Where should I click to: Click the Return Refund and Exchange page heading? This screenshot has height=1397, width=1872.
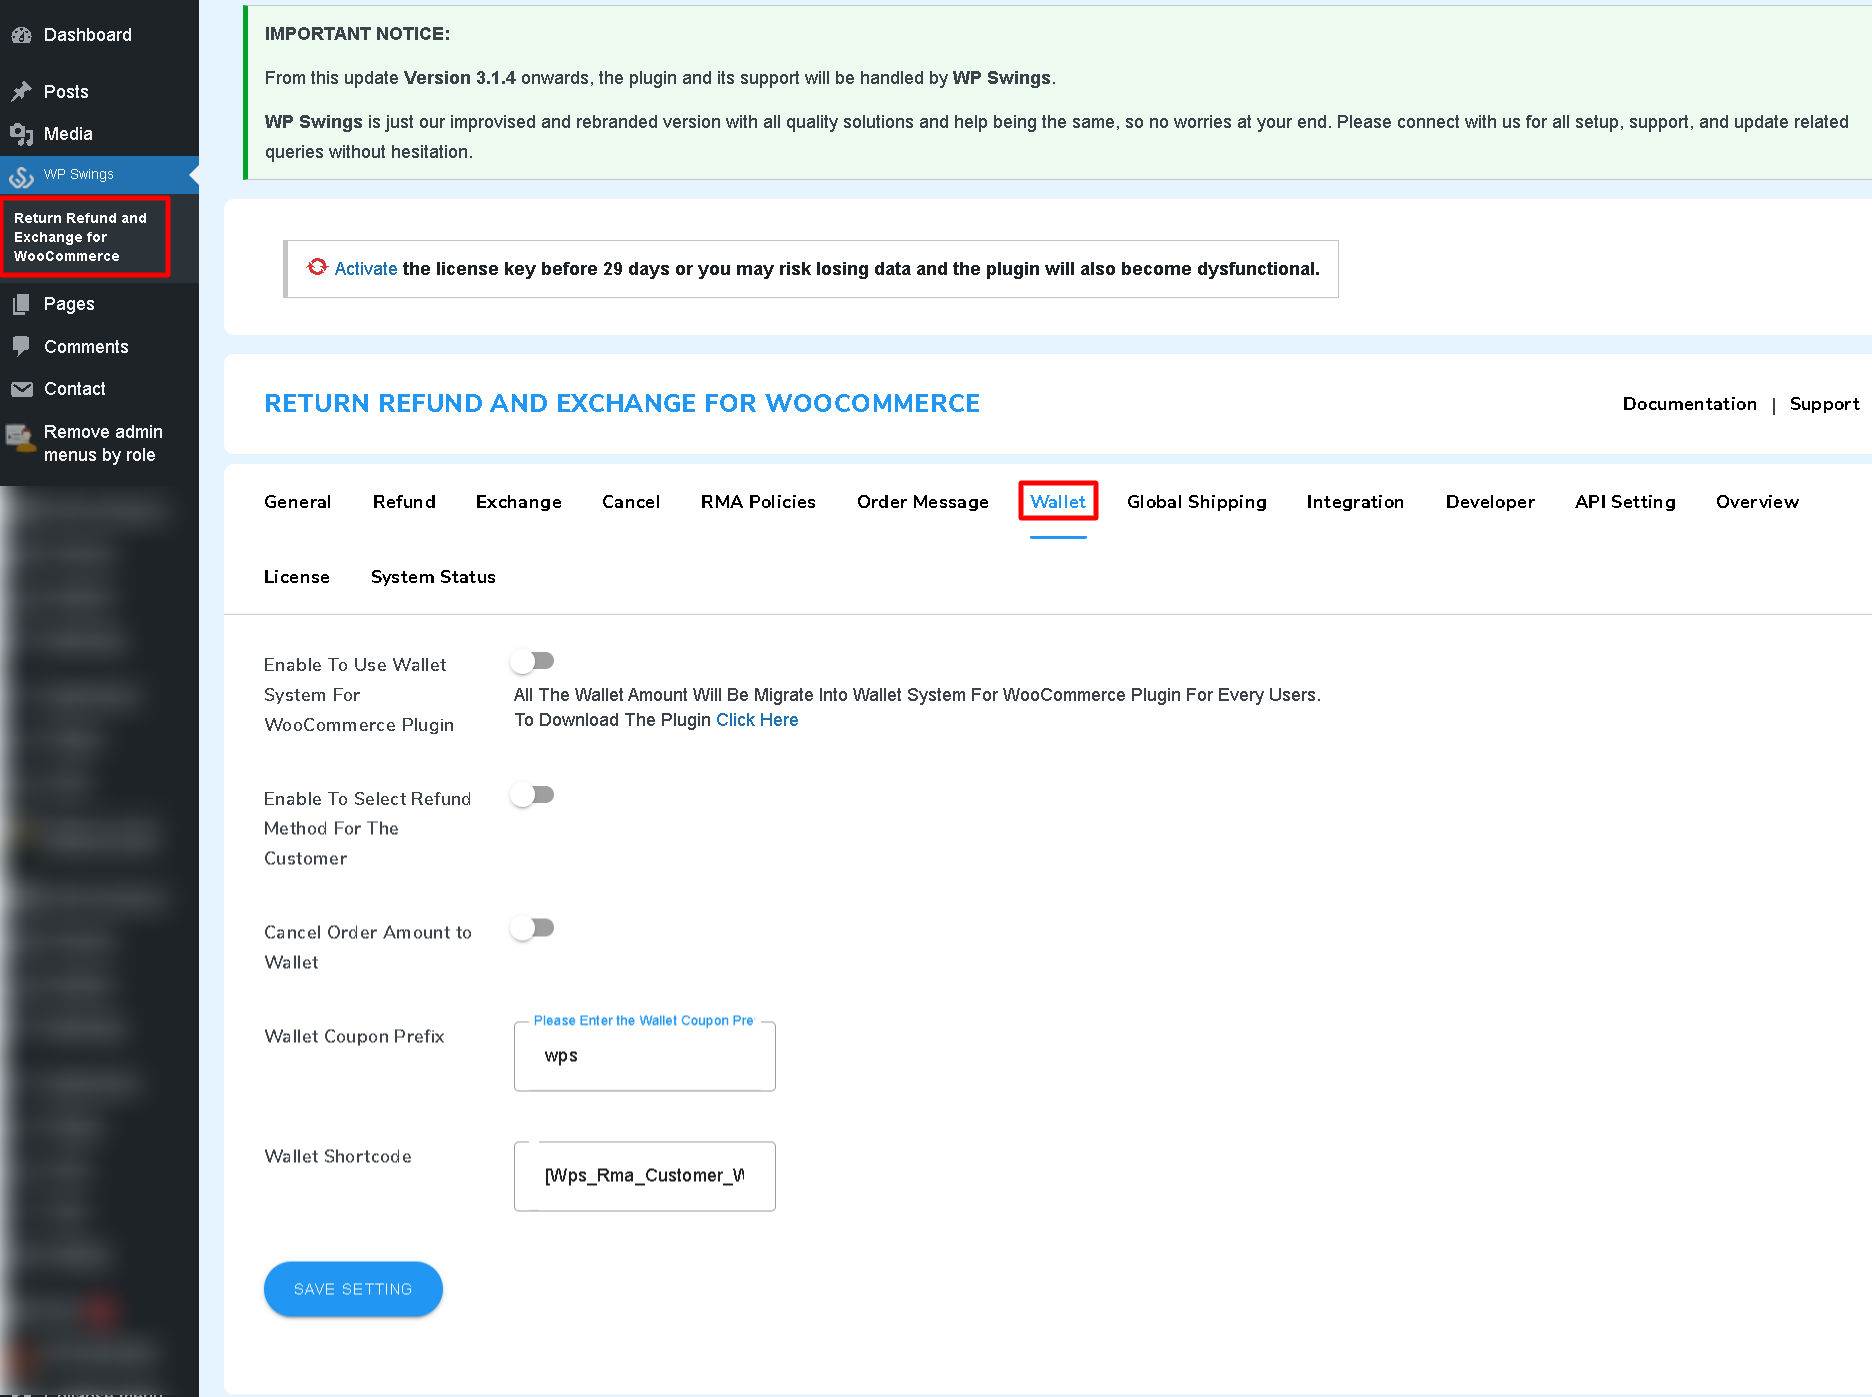point(622,403)
